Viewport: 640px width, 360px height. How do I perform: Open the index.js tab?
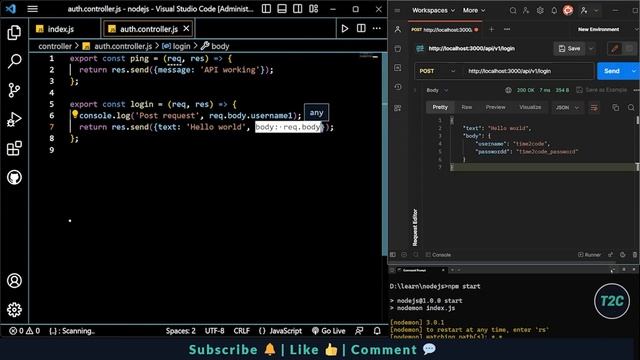[60, 29]
